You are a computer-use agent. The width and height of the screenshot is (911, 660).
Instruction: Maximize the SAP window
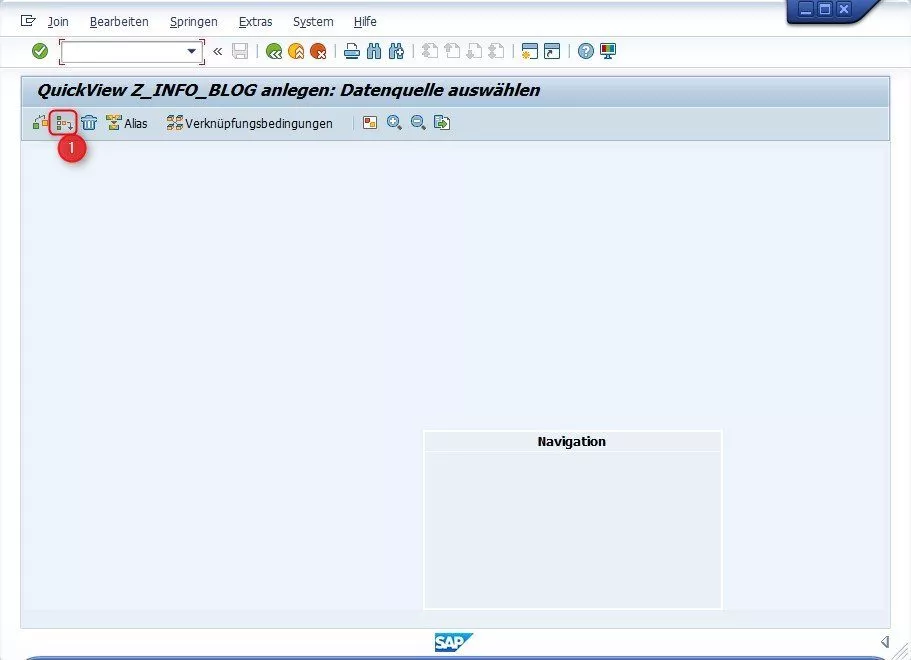[824, 9]
